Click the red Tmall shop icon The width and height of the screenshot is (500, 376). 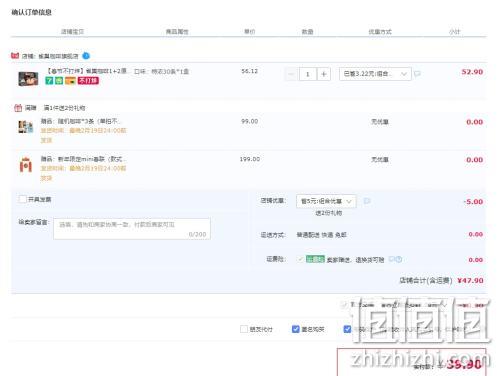pos(15,56)
